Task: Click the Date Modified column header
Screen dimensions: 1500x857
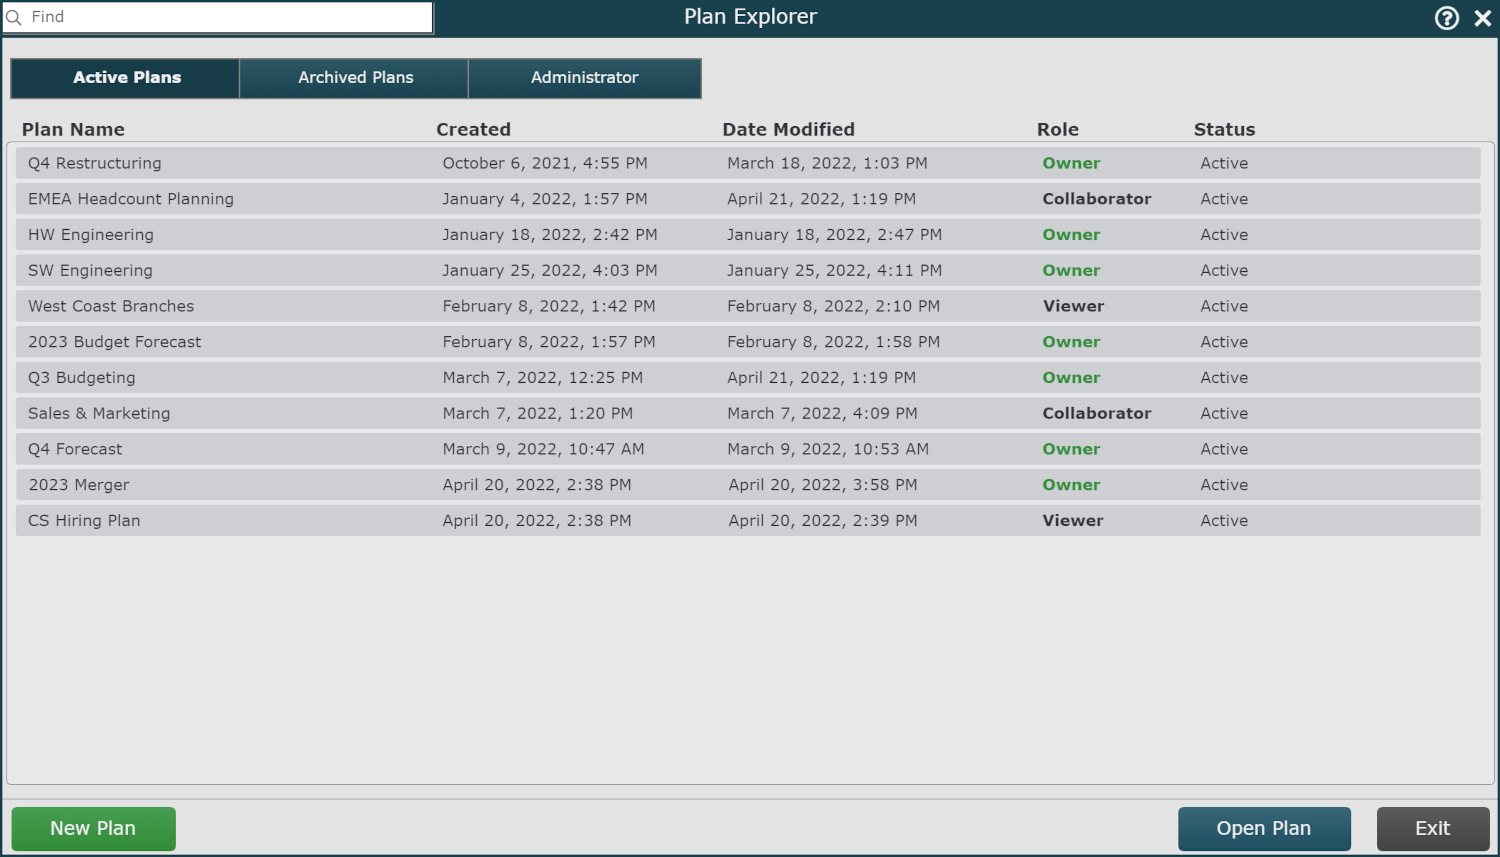Action: (788, 129)
